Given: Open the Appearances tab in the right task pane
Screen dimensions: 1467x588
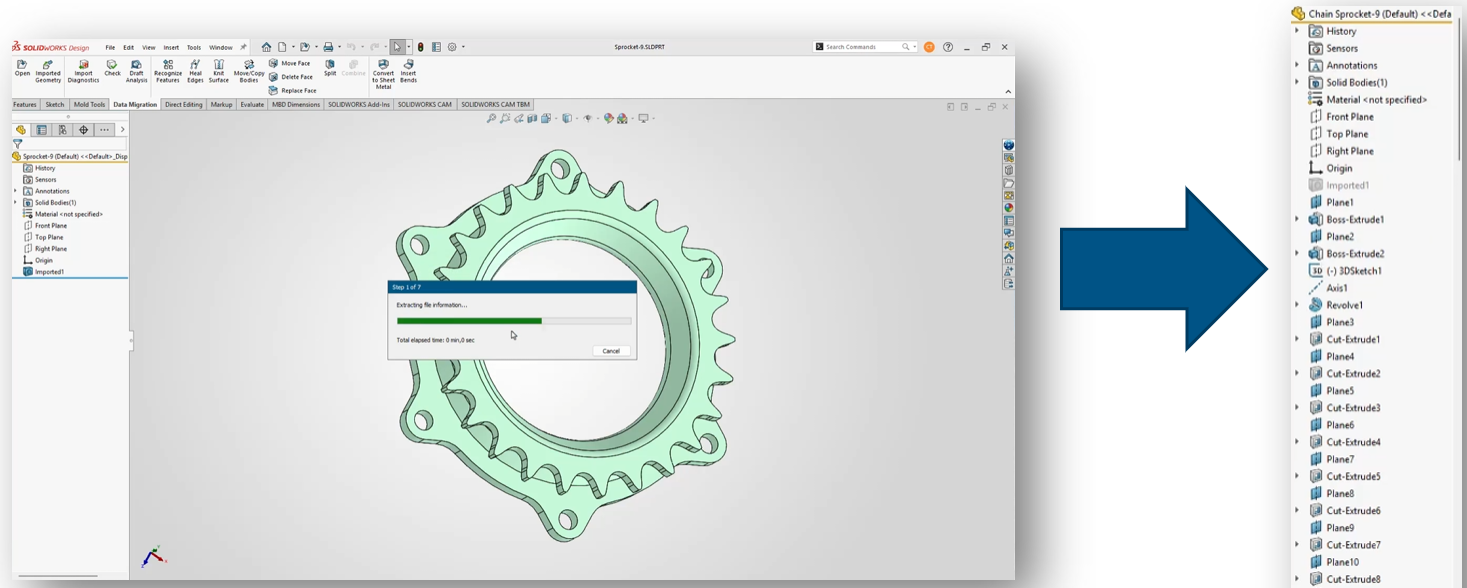Looking at the screenshot, I should tap(1009, 208).
